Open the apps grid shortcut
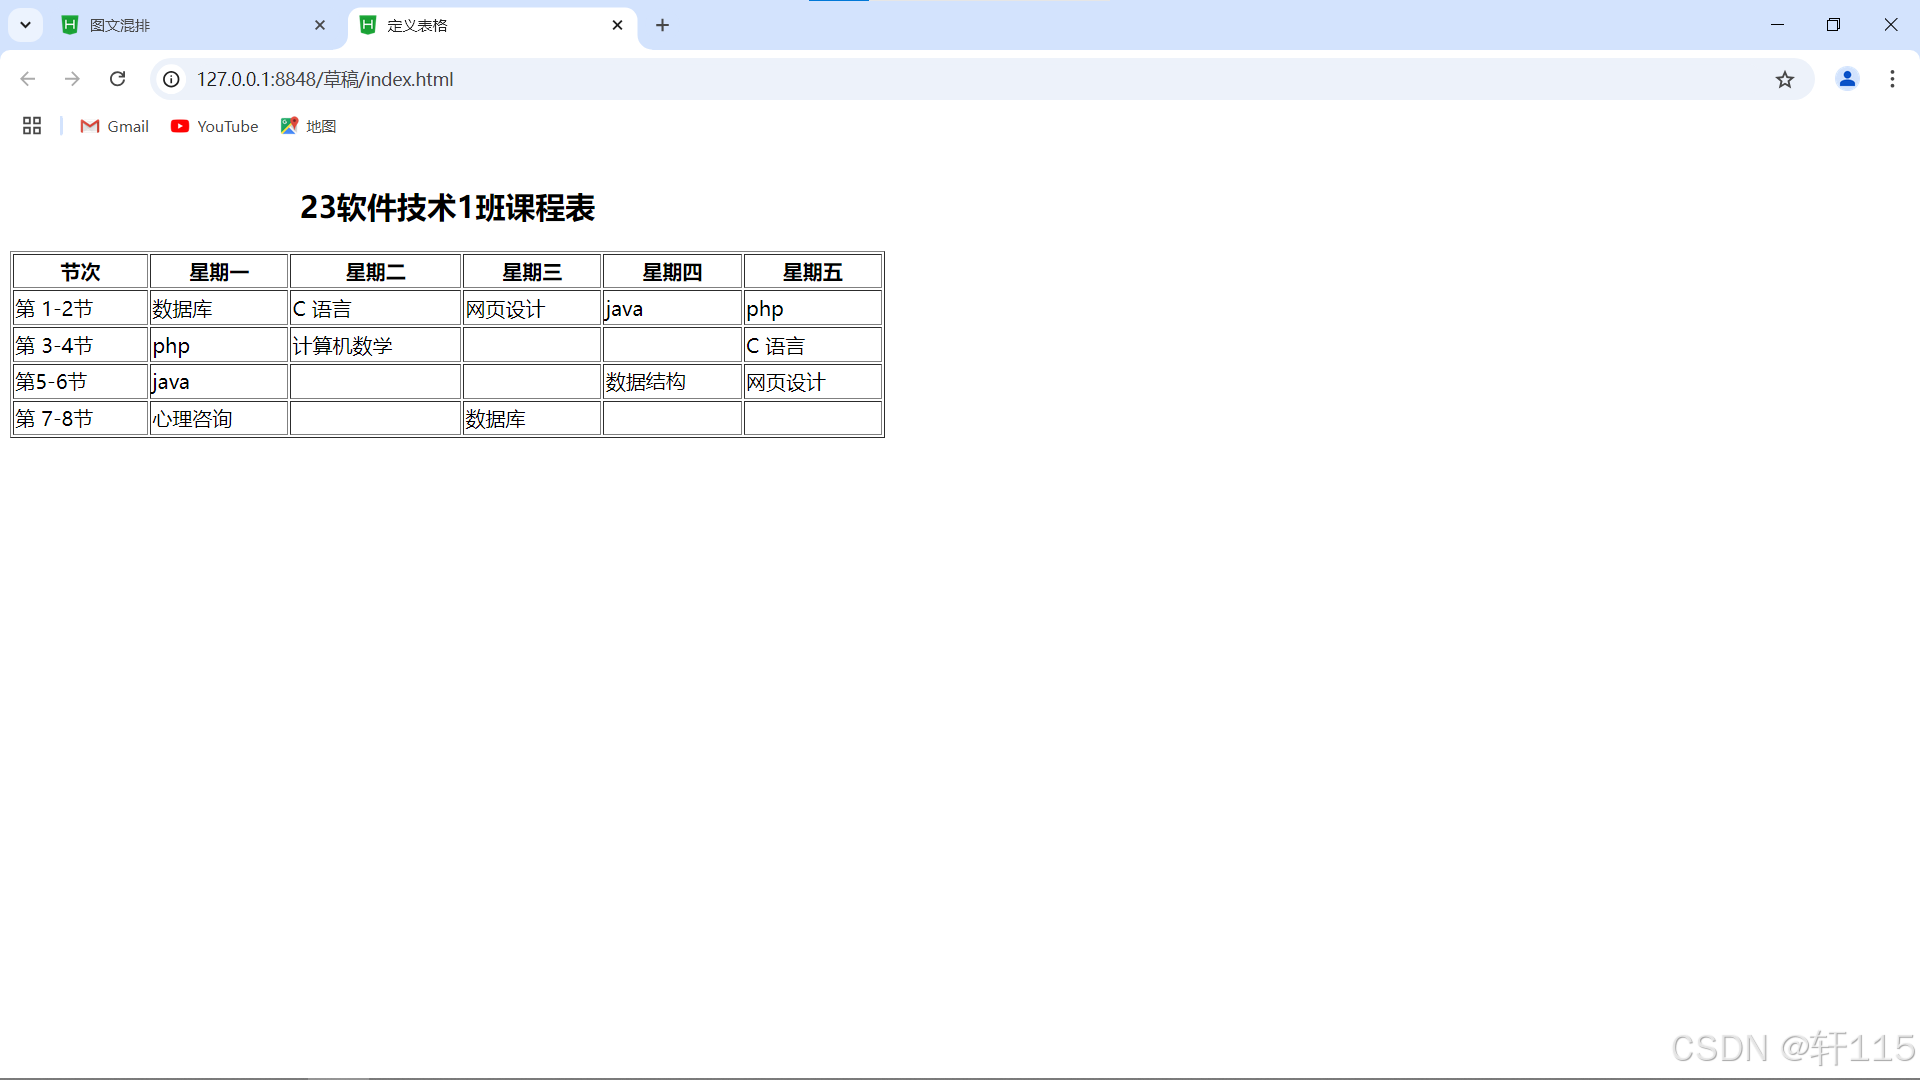 click(32, 126)
